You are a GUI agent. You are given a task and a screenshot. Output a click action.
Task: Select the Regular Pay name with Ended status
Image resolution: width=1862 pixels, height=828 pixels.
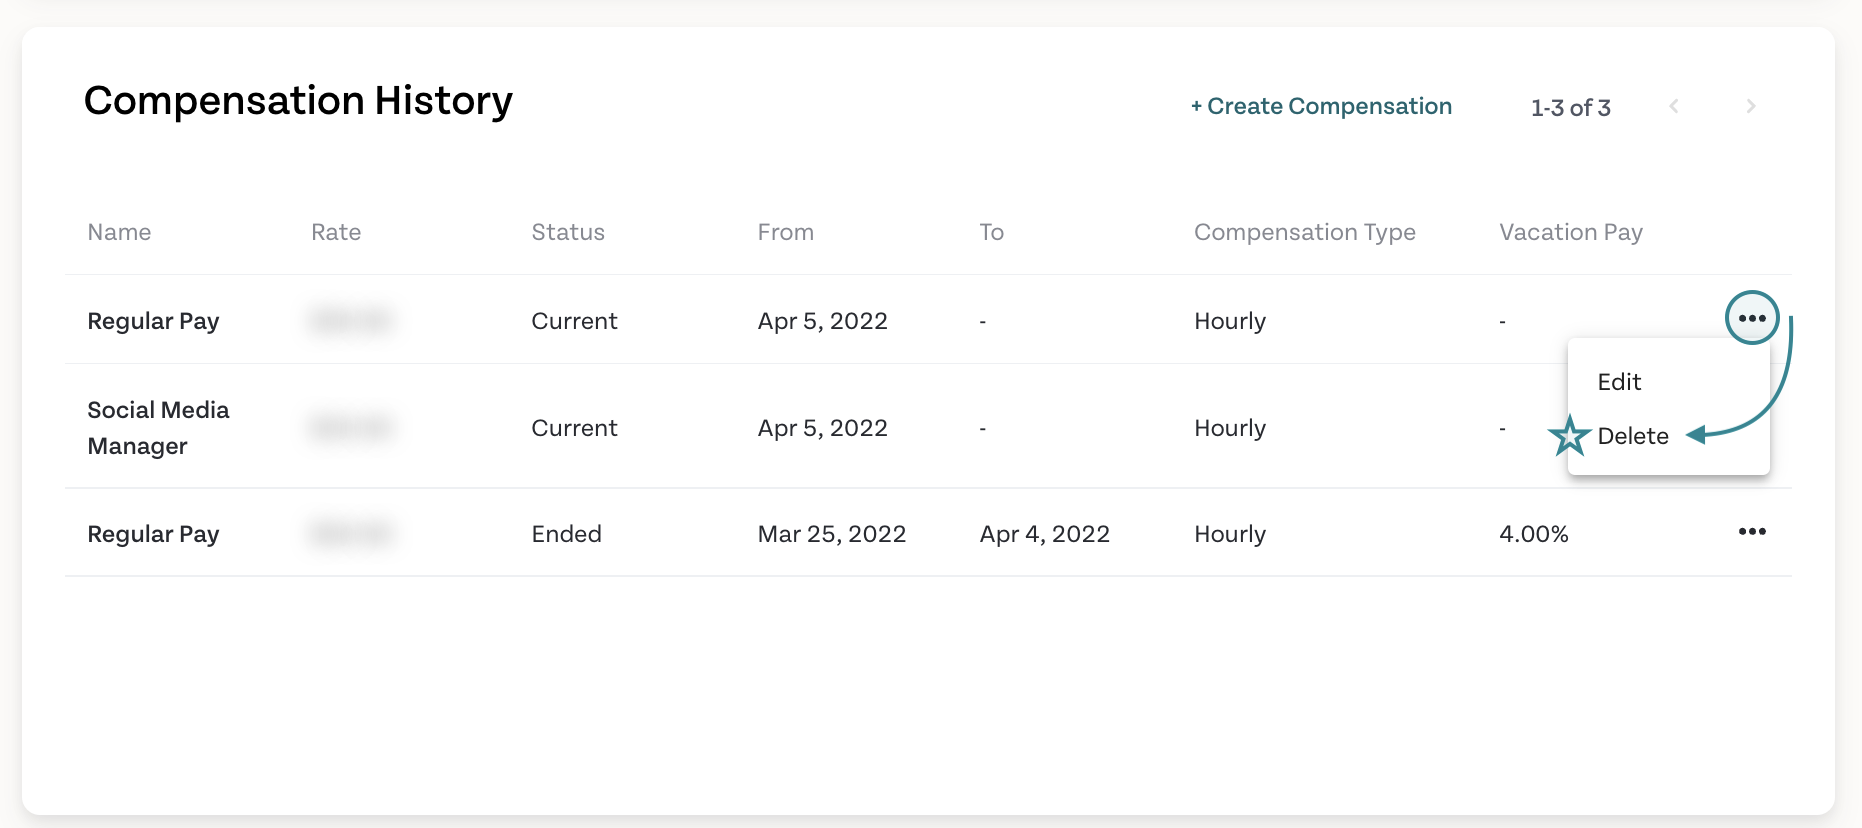click(153, 534)
